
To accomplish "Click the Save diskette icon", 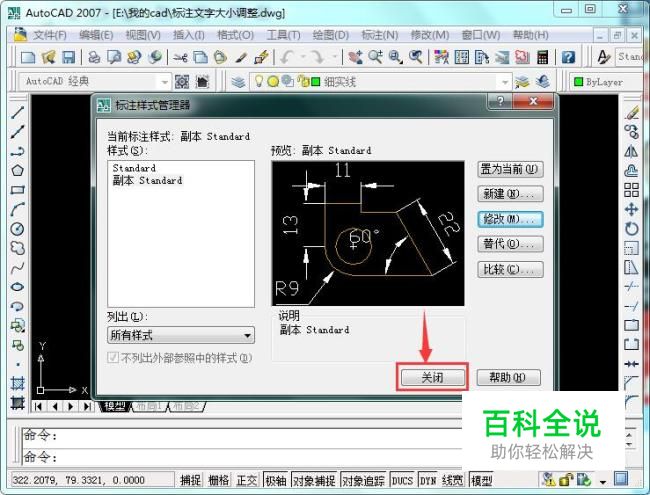I will pos(68,57).
